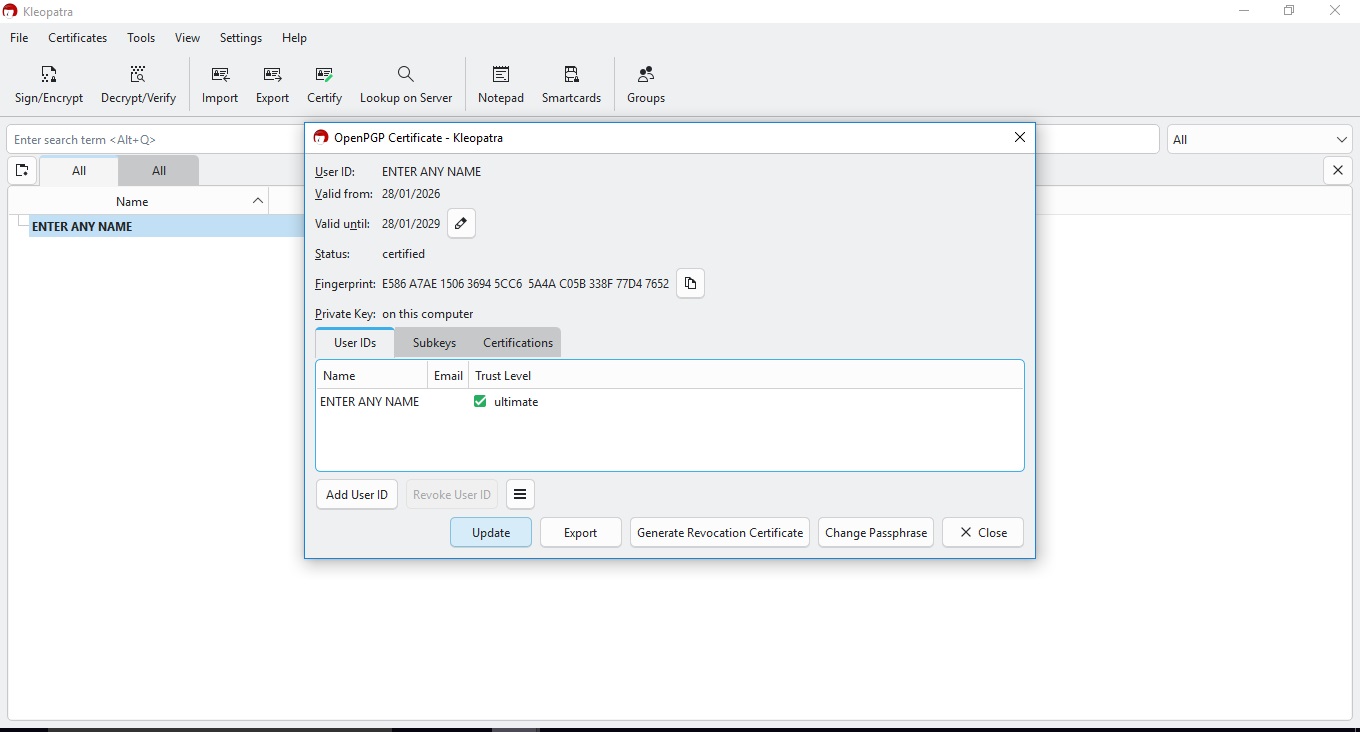Add a new tab with the tab icon
This screenshot has height=732, width=1360.
click(22, 171)
